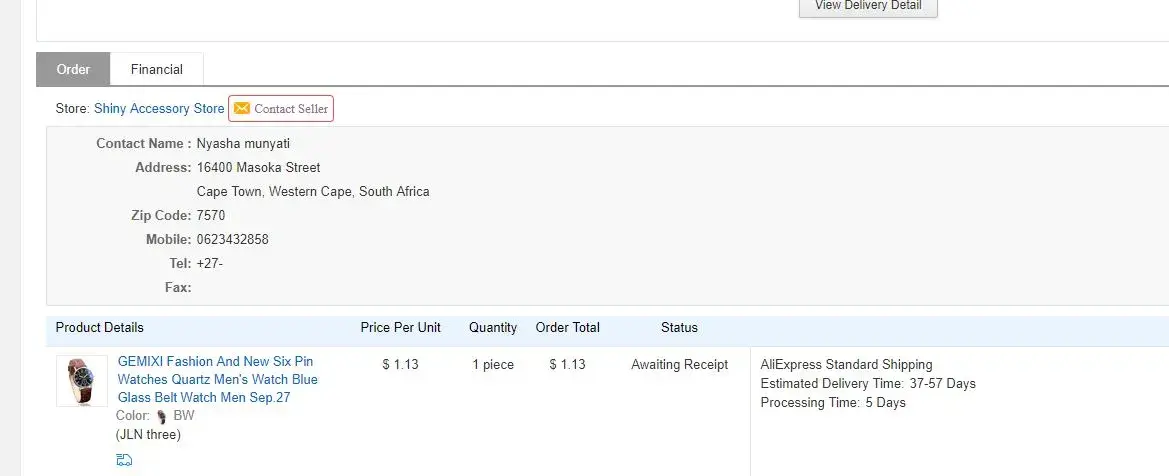
Task: Click the Quantity column header
Action: click(x=493, y=328)
